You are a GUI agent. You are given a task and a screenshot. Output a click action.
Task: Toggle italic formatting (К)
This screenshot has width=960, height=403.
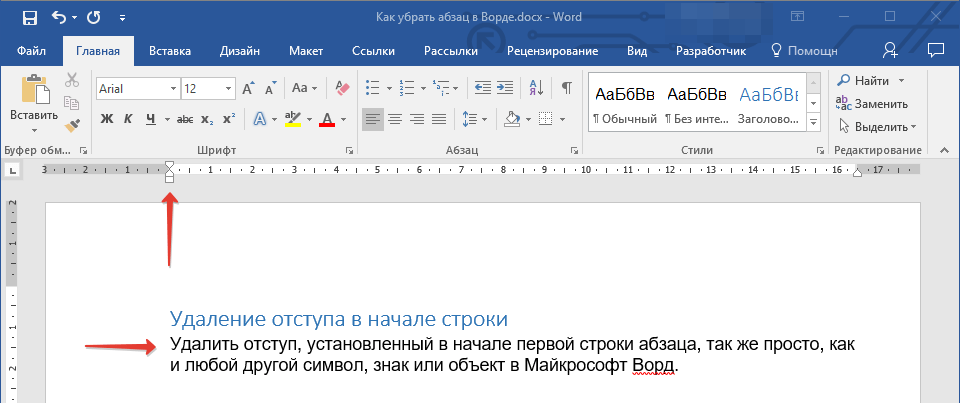(x=128, y=120)
